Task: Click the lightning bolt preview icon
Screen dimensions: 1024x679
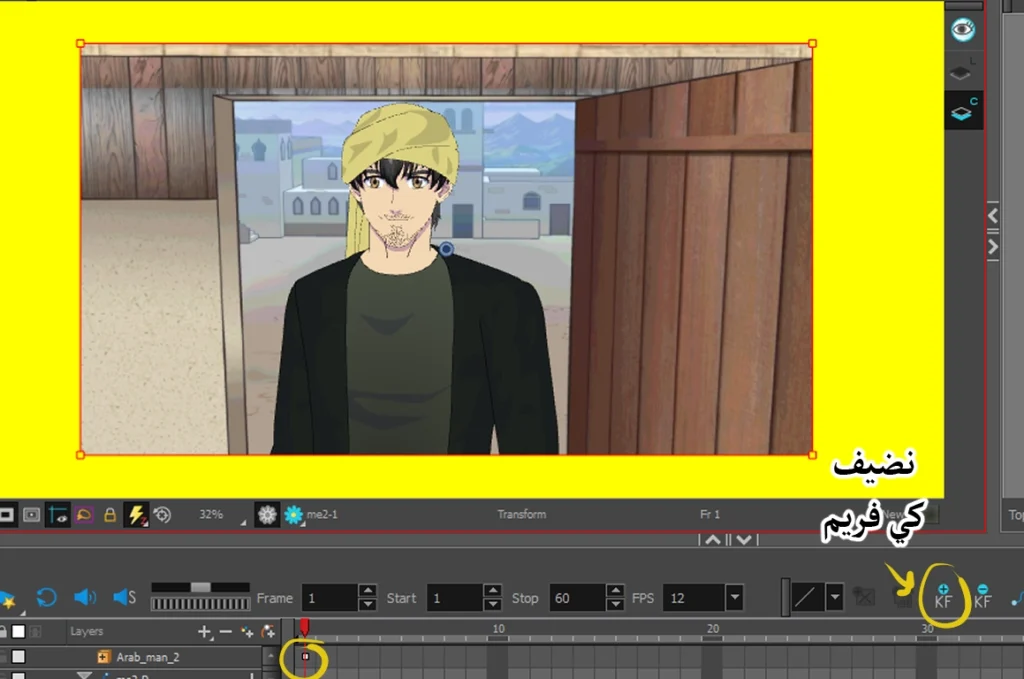Action: [136, 515]
